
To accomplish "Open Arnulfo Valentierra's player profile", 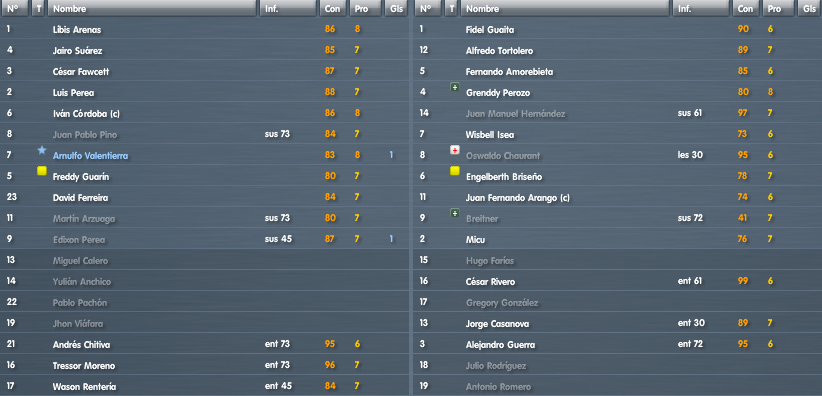I will 90,156.
